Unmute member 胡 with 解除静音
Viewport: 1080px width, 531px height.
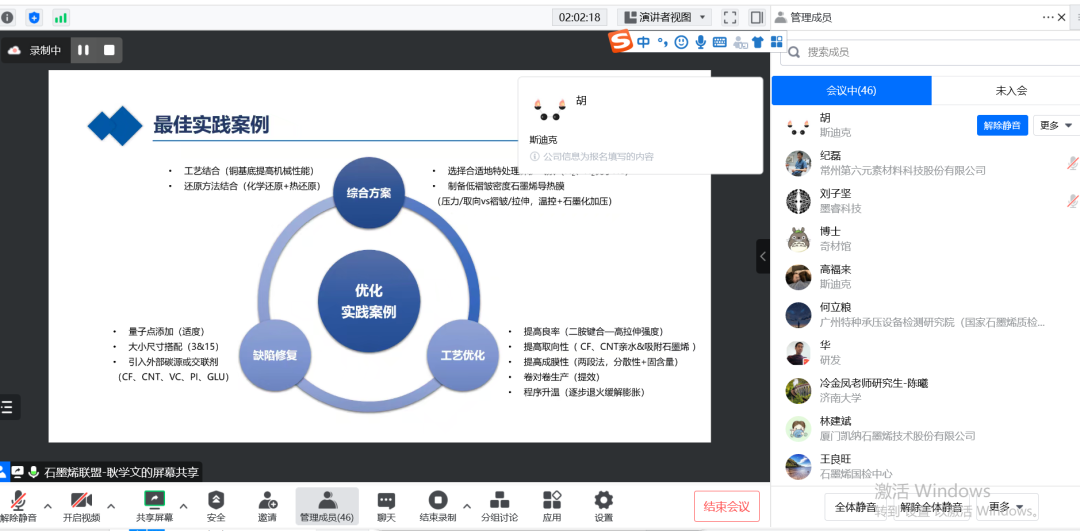(1002, 125)
